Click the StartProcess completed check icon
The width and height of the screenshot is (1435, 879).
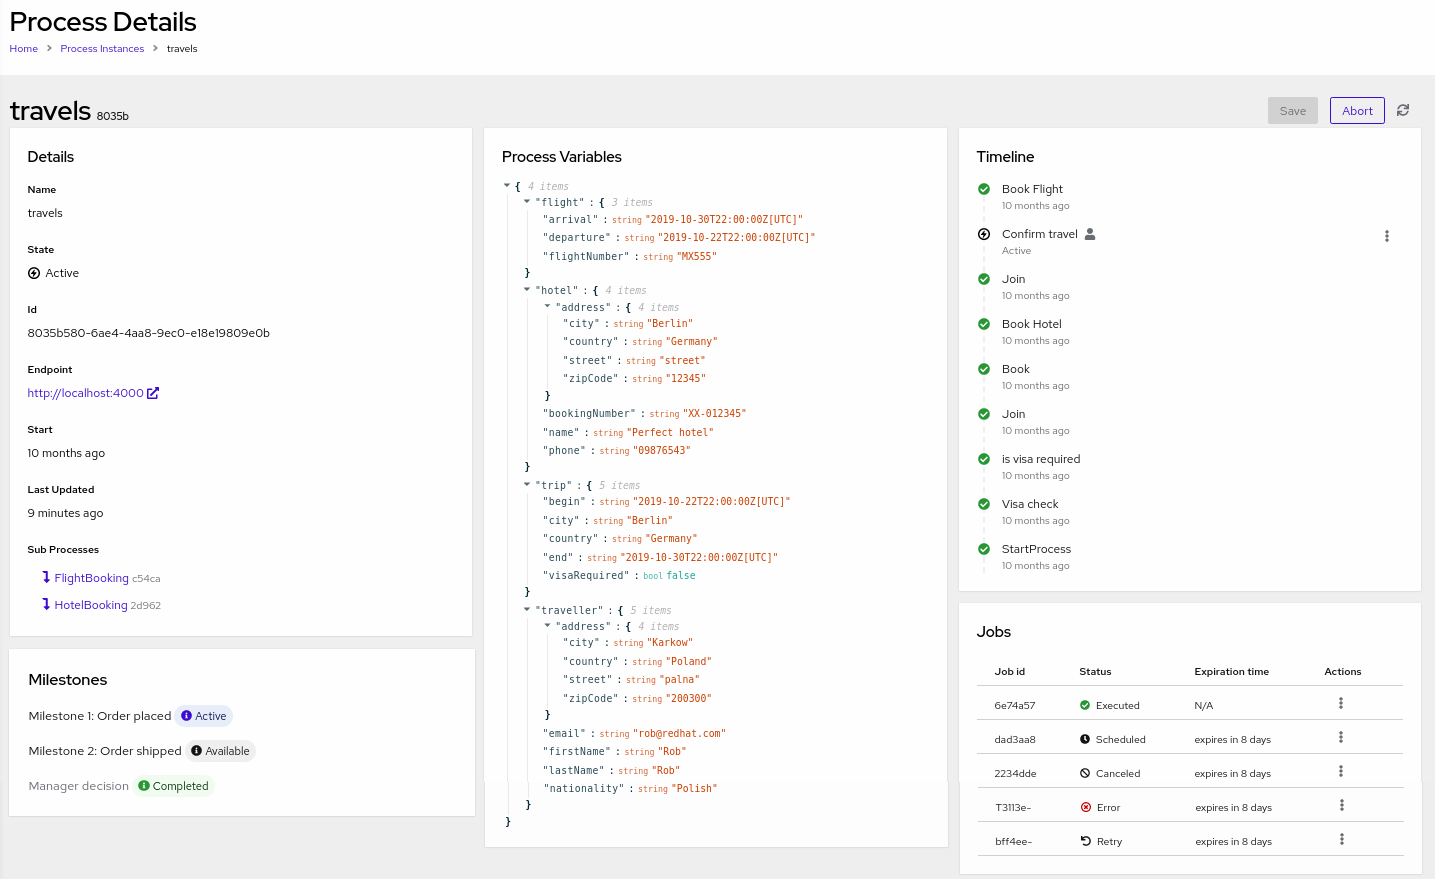(x=984, y=549)
